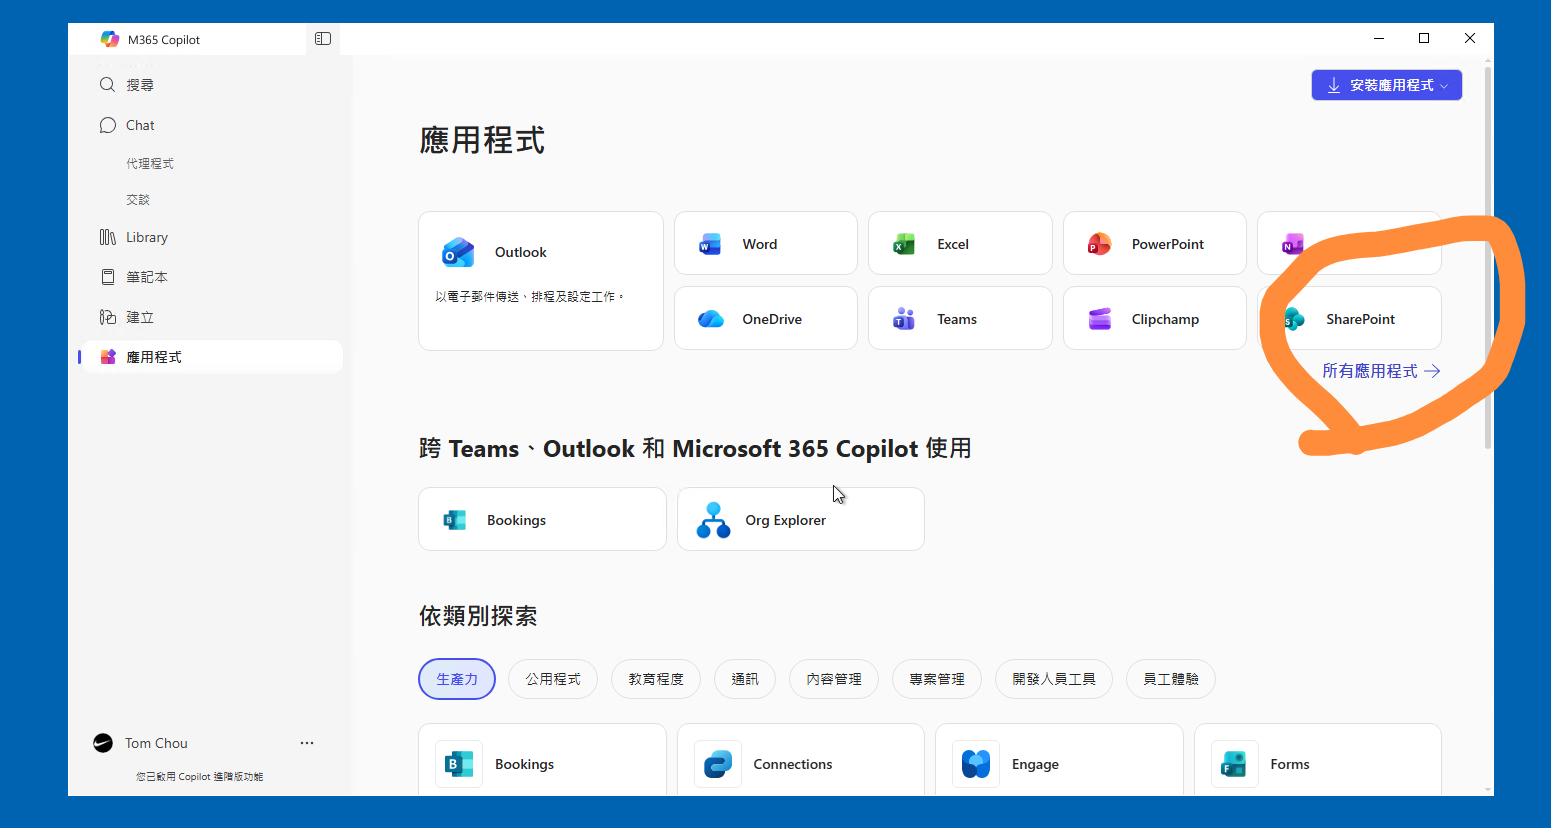Select the 員工體驗 category chip

tap(1171, 679)
